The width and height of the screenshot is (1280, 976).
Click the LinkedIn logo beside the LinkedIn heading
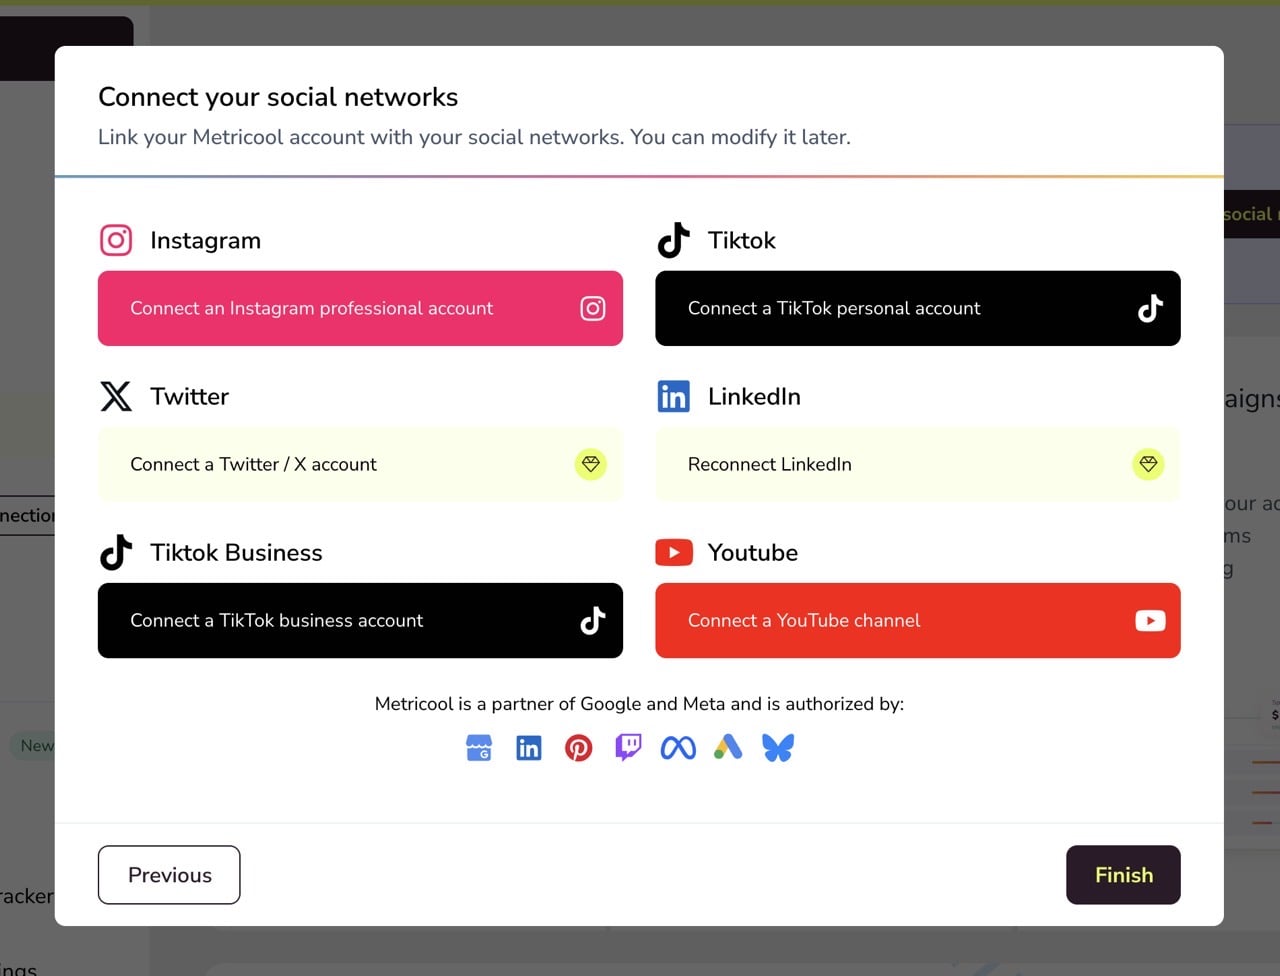pos(673,396)
